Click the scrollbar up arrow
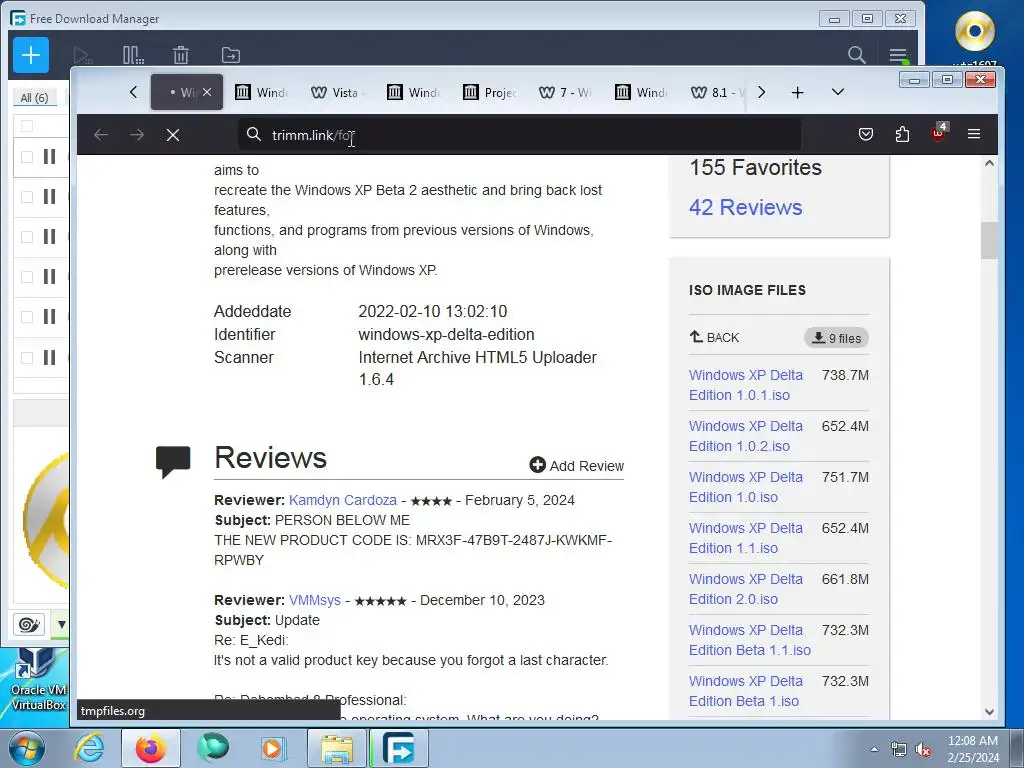The height and width of the screenshot is (768, 1024). 989,163
